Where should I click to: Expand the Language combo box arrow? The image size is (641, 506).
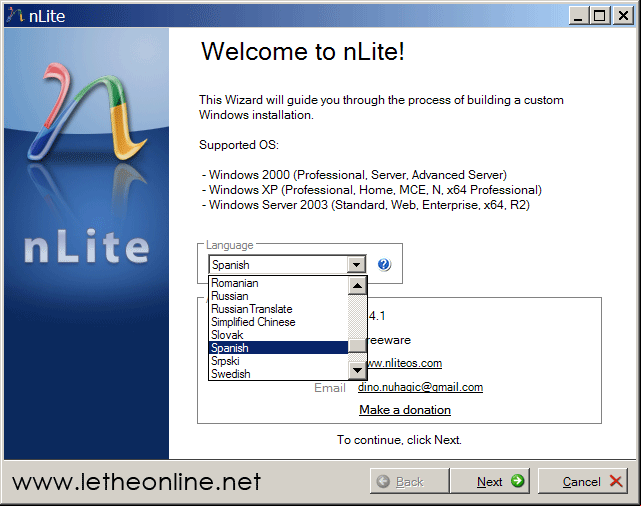click(x=356, y=265)
